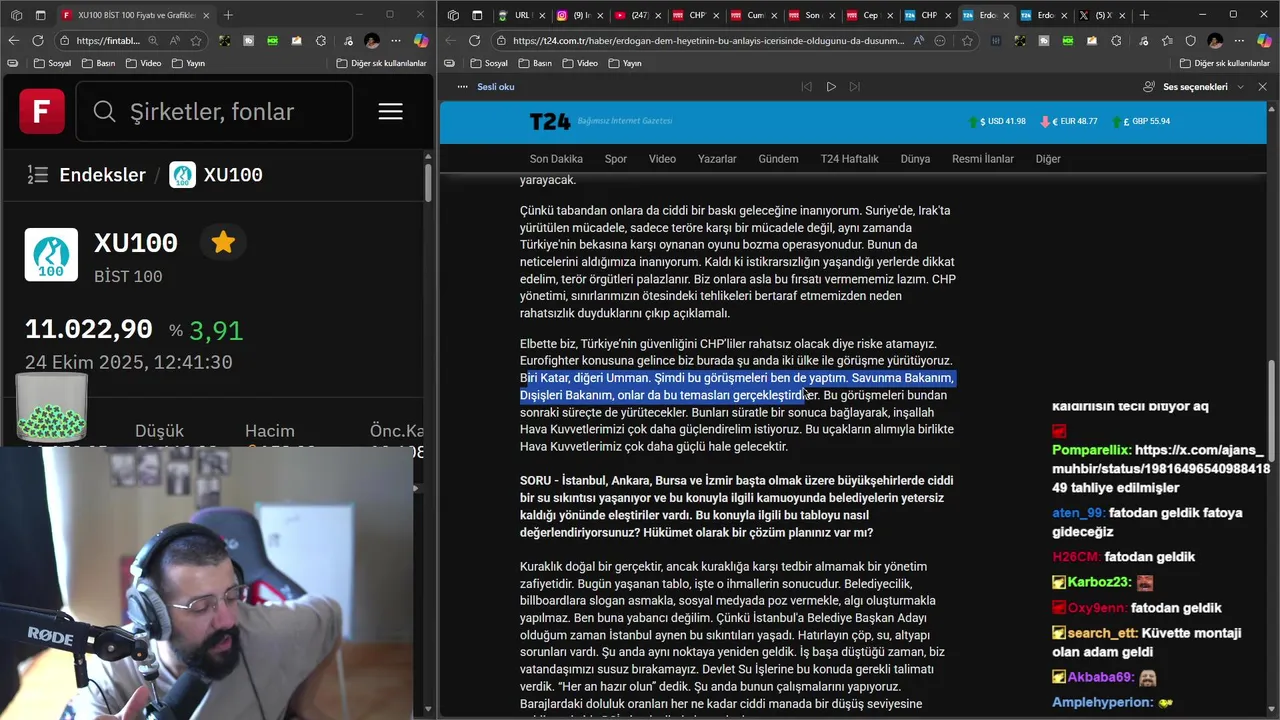Open Diğer menu on T24 navigation
Viewport: 1280px width, 720px height.
point(1048,159)
